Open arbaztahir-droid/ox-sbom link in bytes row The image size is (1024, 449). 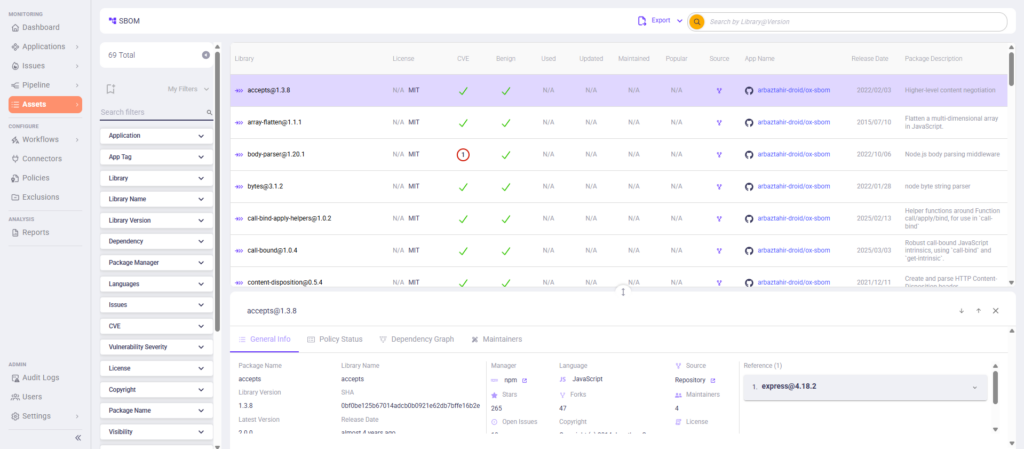[x=793, y=187]
